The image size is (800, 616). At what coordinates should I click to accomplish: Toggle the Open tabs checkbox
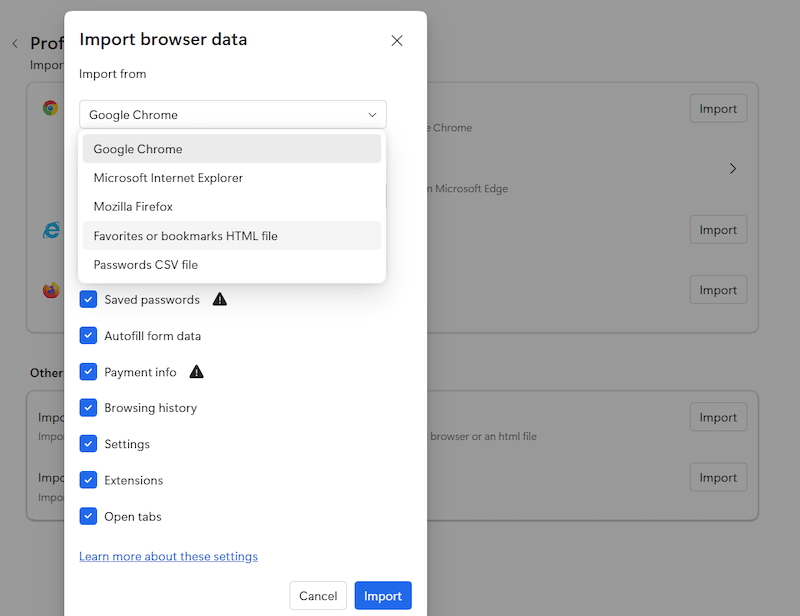88,516
